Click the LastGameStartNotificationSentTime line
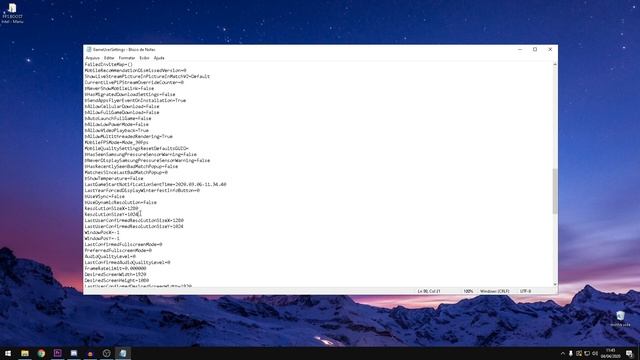Image resolution: width=640 pixels, height=360 pixels. 155,184
